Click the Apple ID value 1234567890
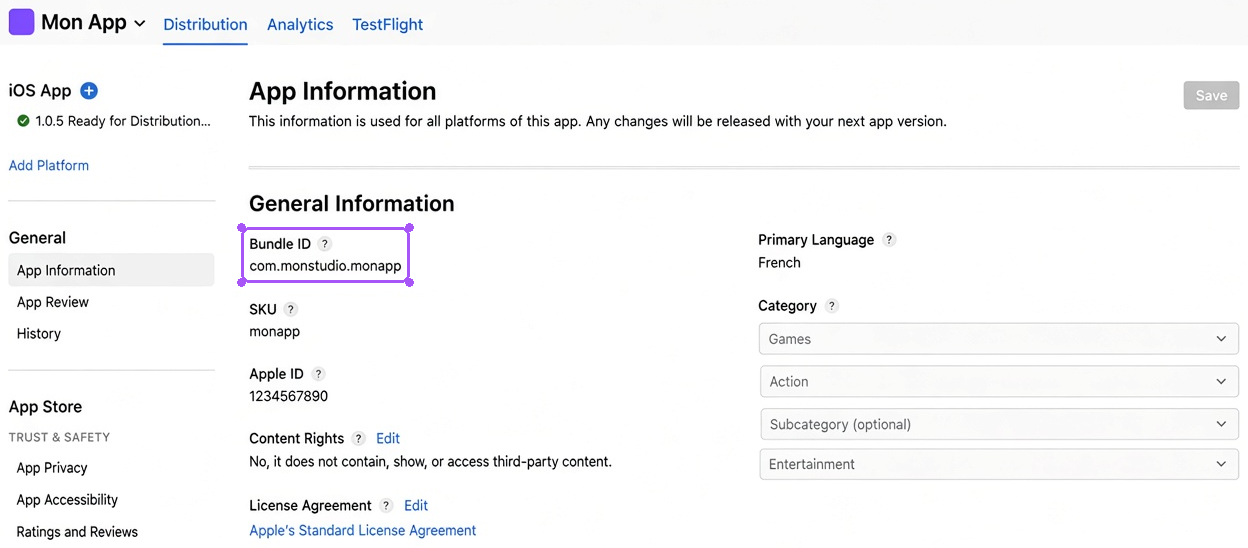This screenshot has width=1248, height=548. pyautogui.click(x=288, y=396)
